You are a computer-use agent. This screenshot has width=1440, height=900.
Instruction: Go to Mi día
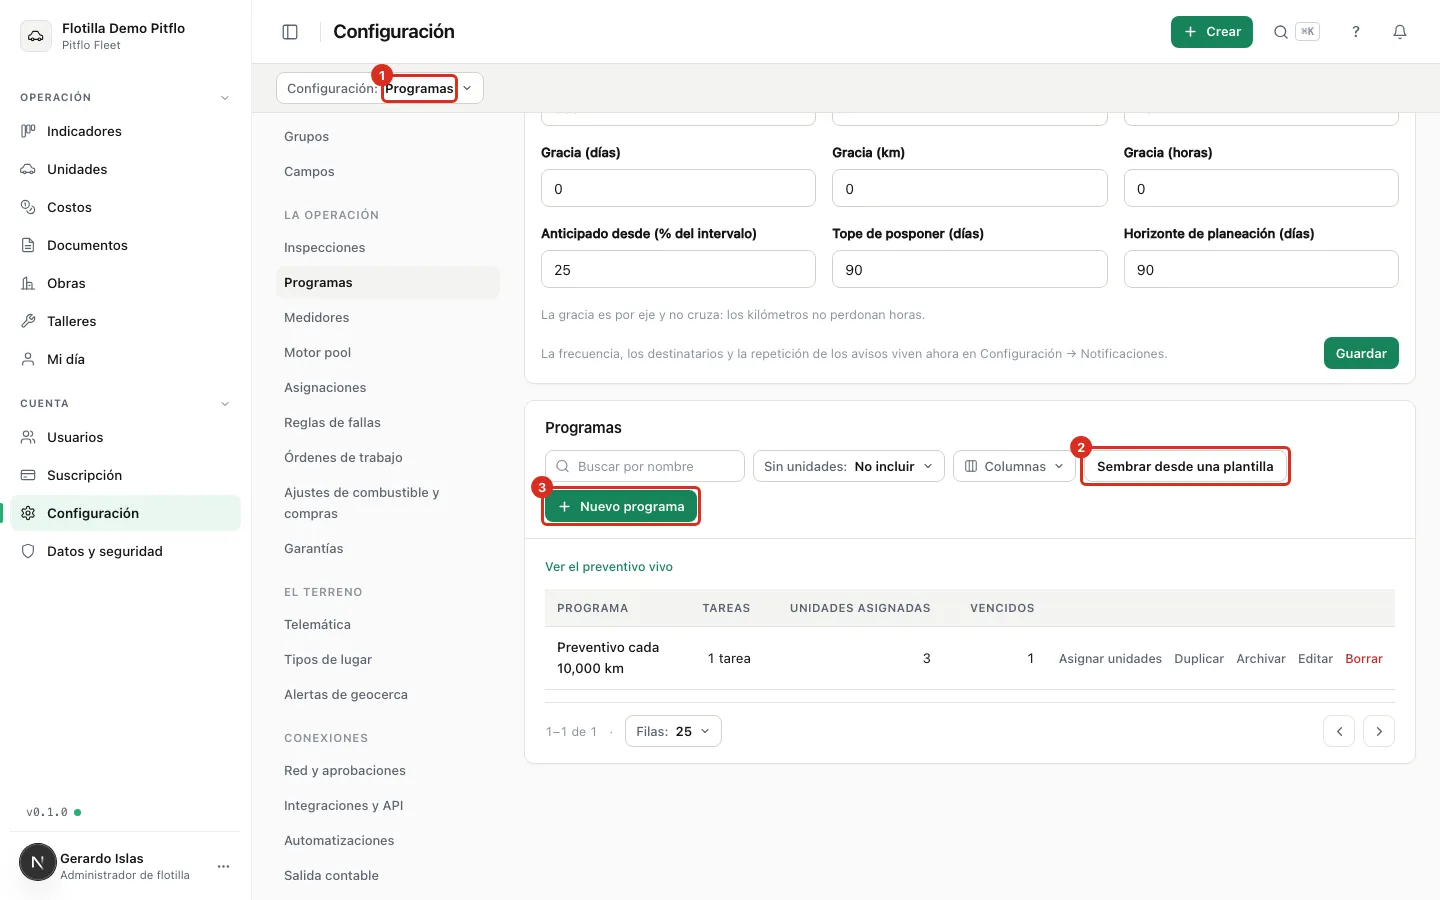coord(125,359)
